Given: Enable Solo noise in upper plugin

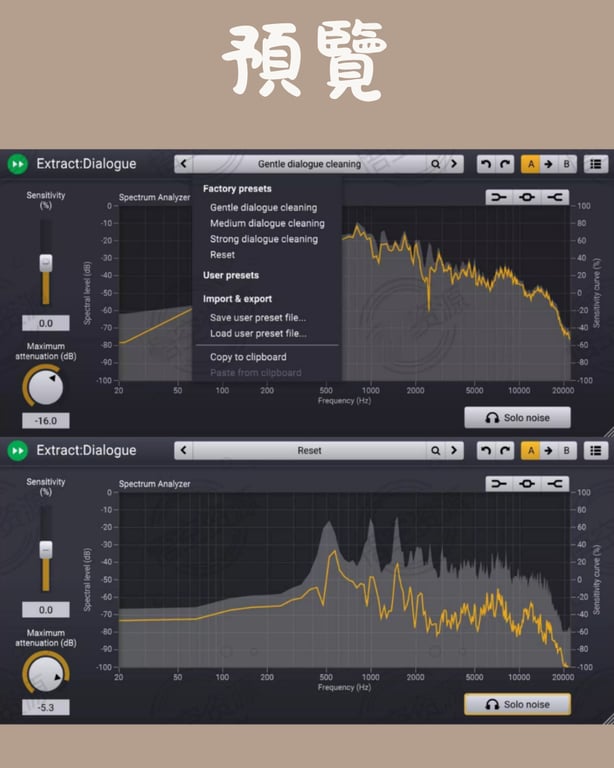Looking at the screenshot, I should pyautogui.click(x=518, y=417).
